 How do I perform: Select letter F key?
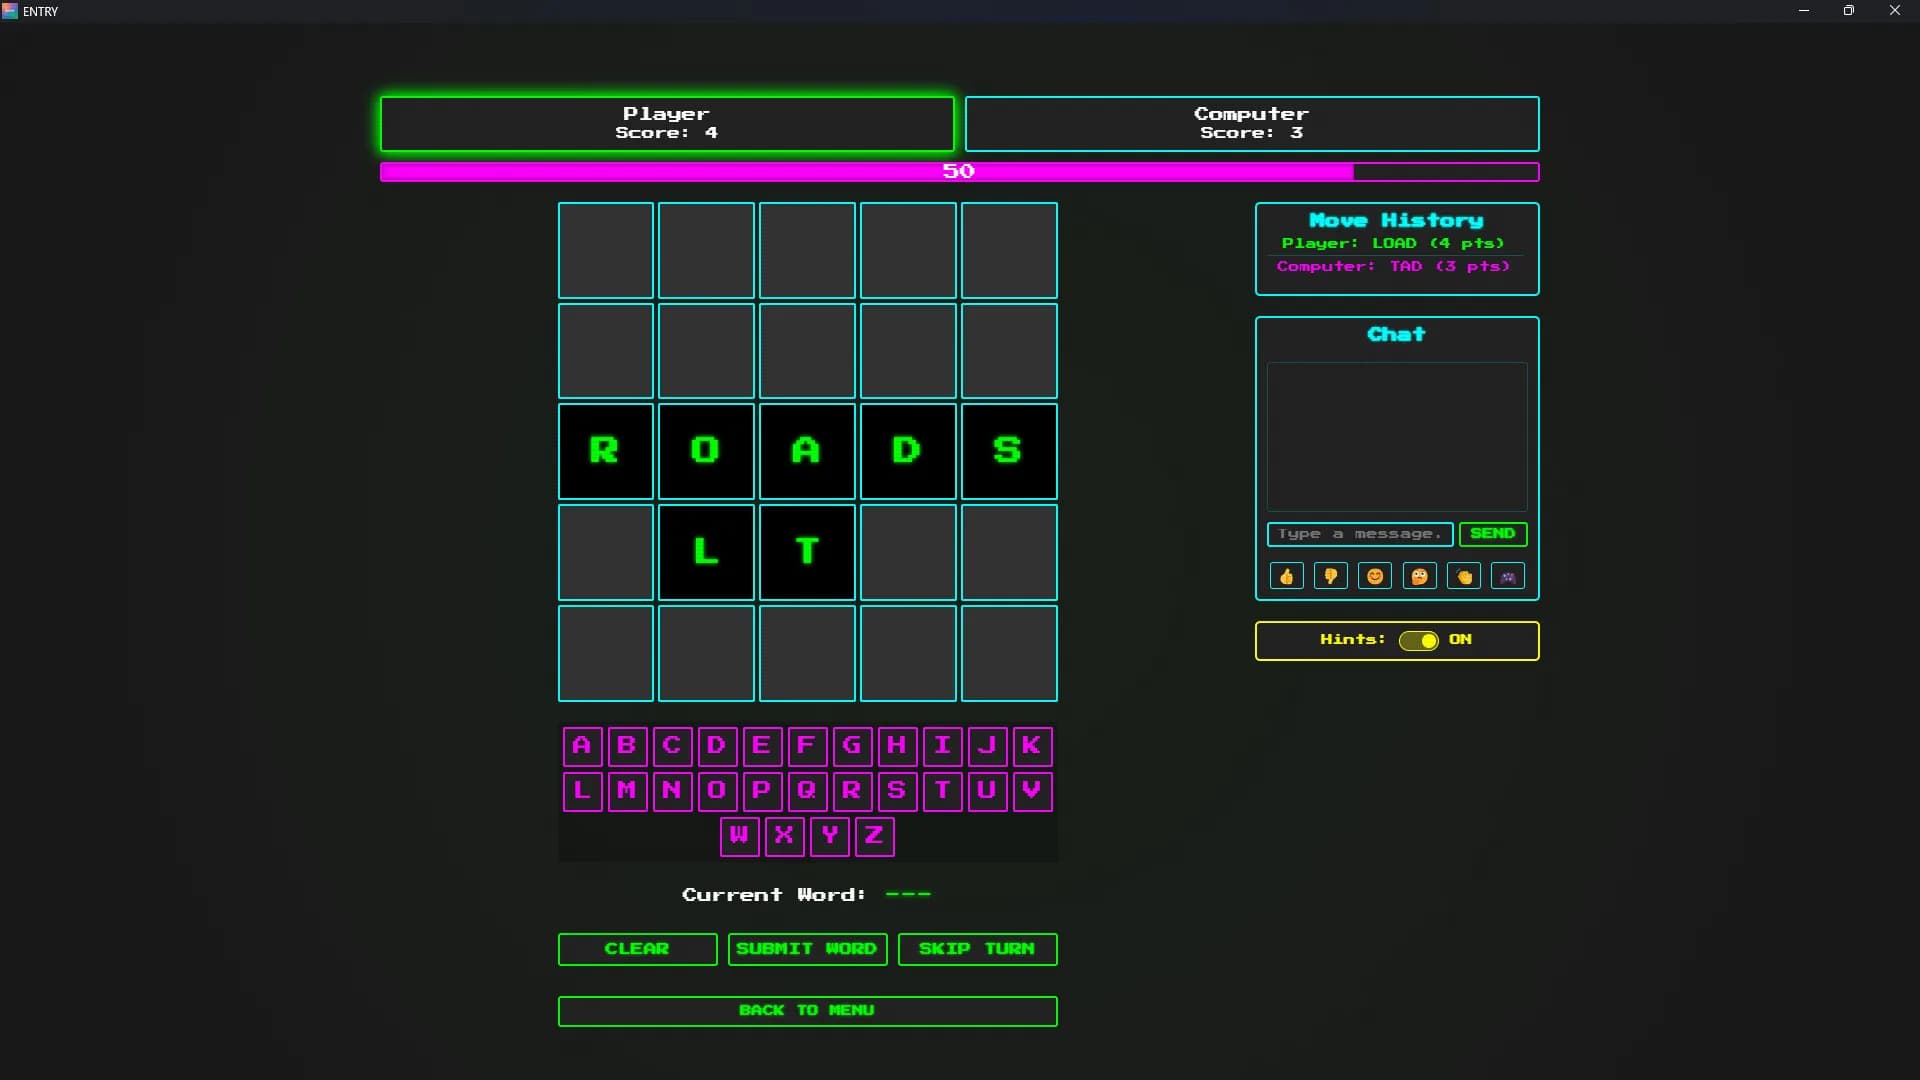click(807, 746)
